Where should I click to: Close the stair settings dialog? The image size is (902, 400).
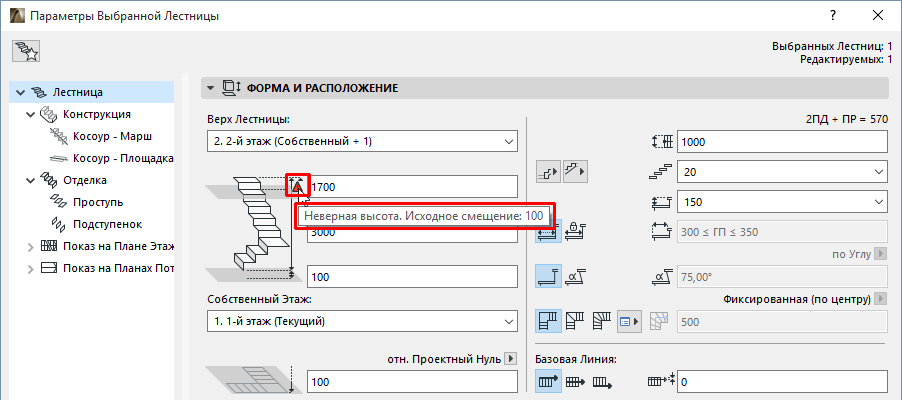click(877, 16)
